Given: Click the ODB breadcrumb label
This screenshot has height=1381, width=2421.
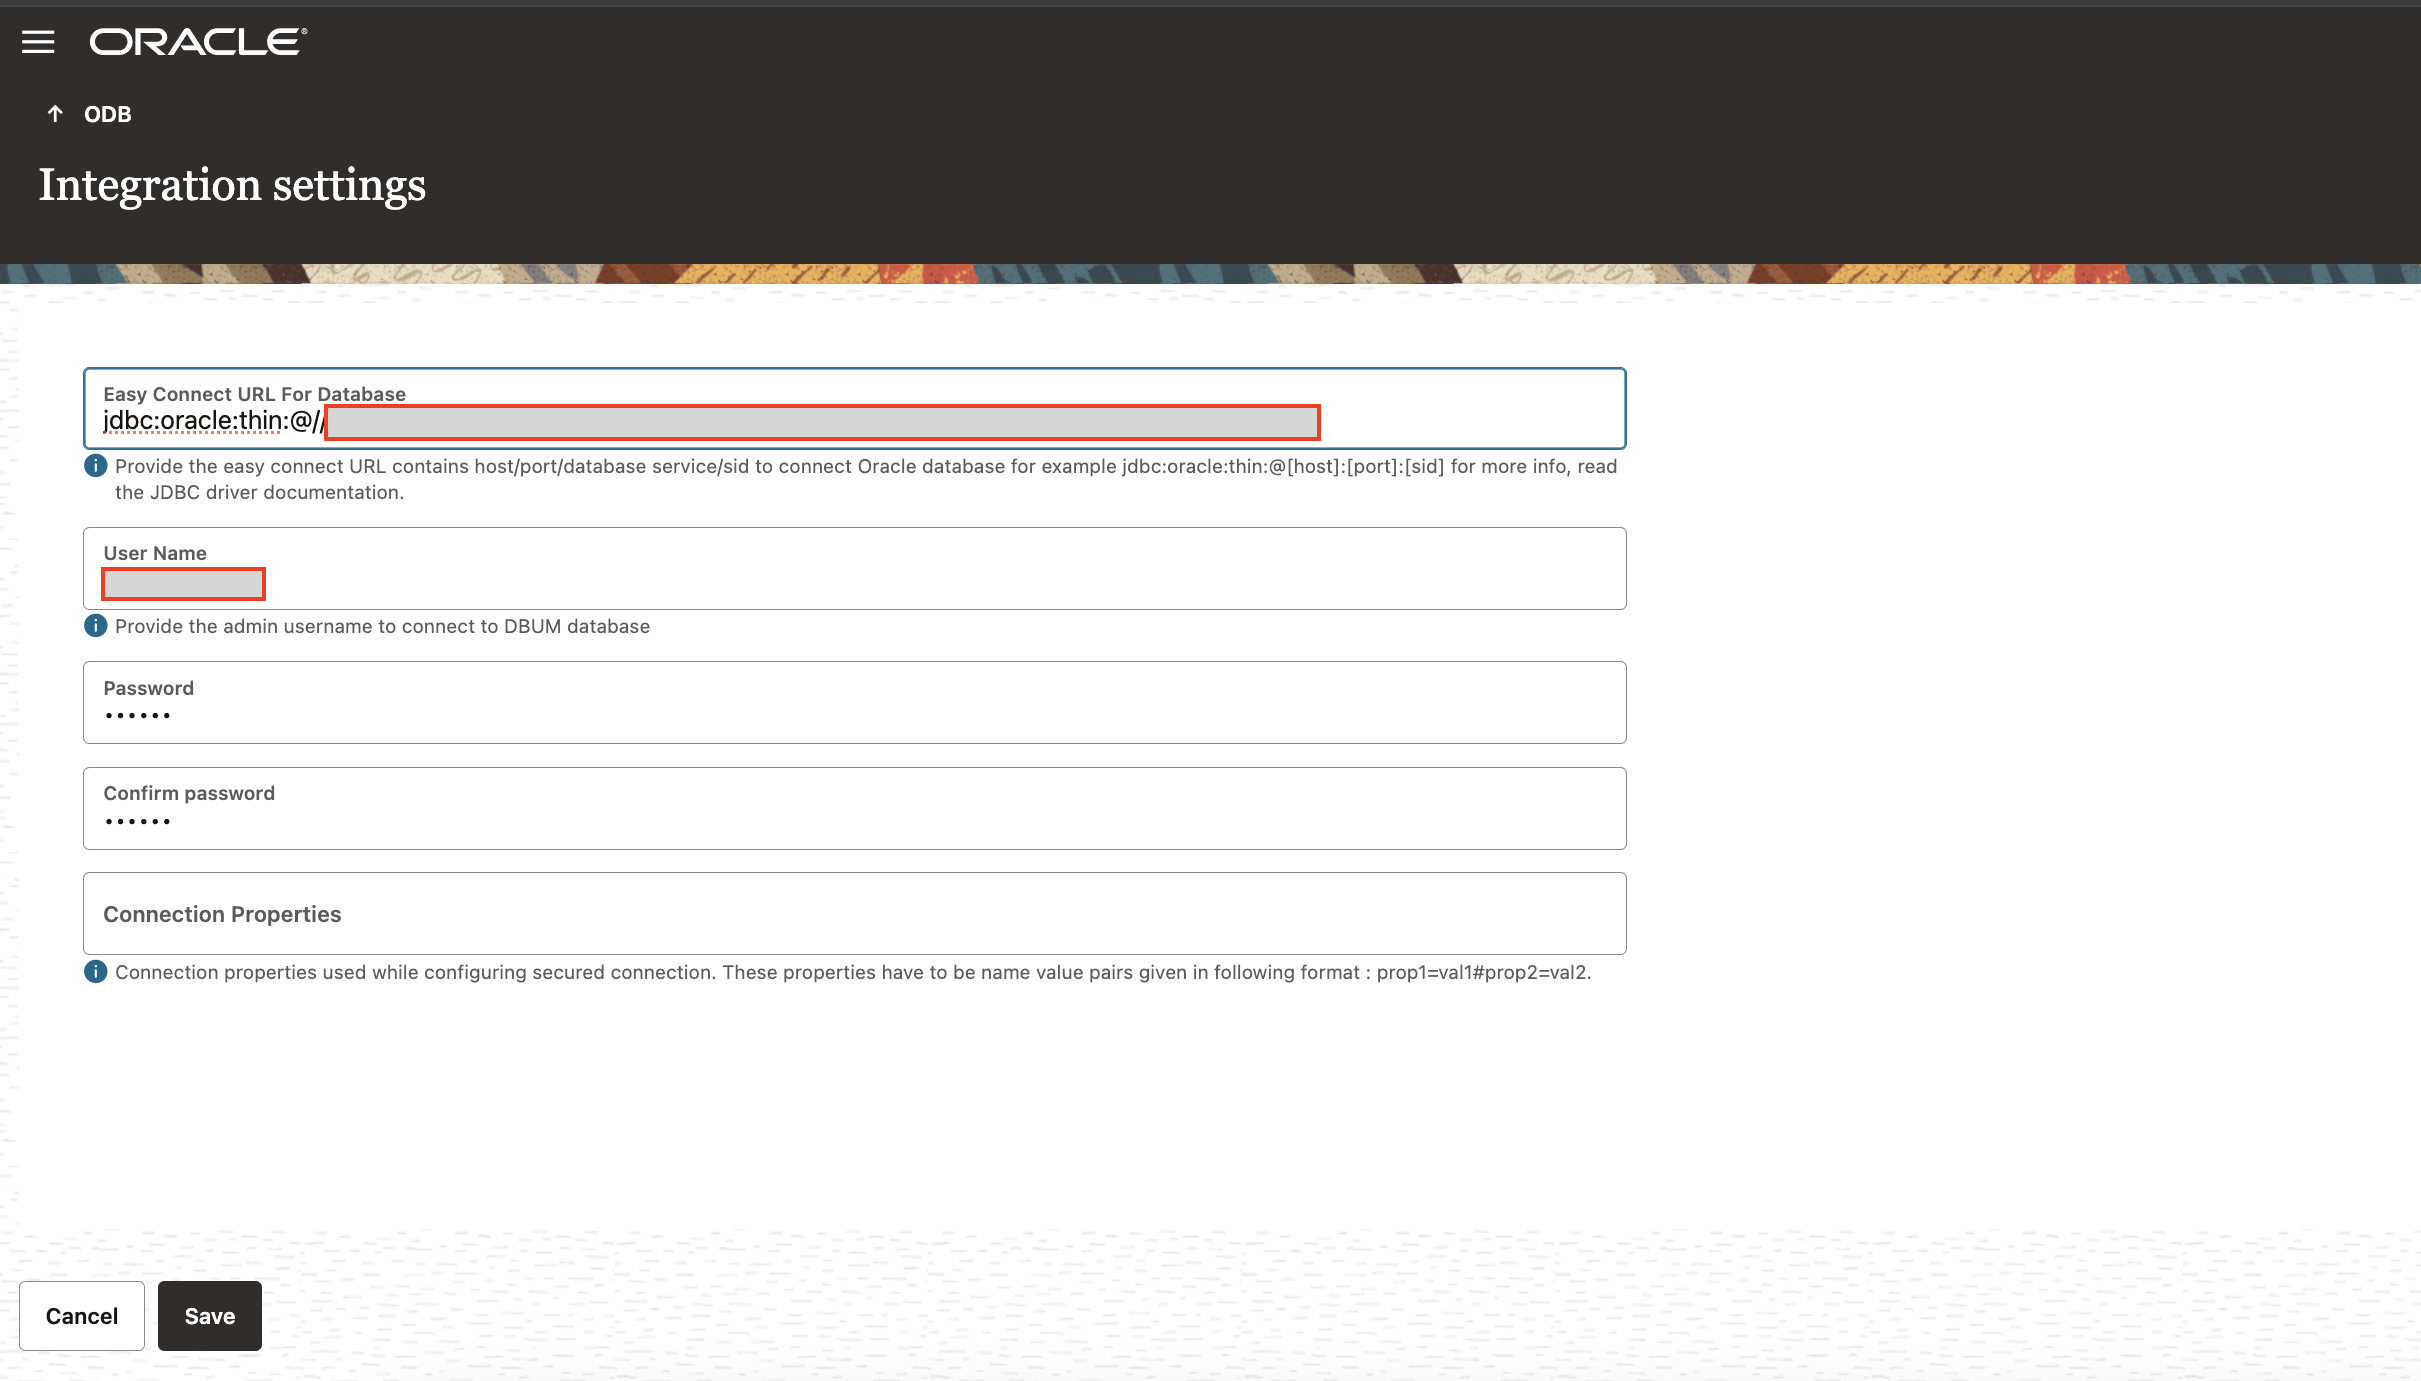Looking at the screenshot, I should point(106,113).
